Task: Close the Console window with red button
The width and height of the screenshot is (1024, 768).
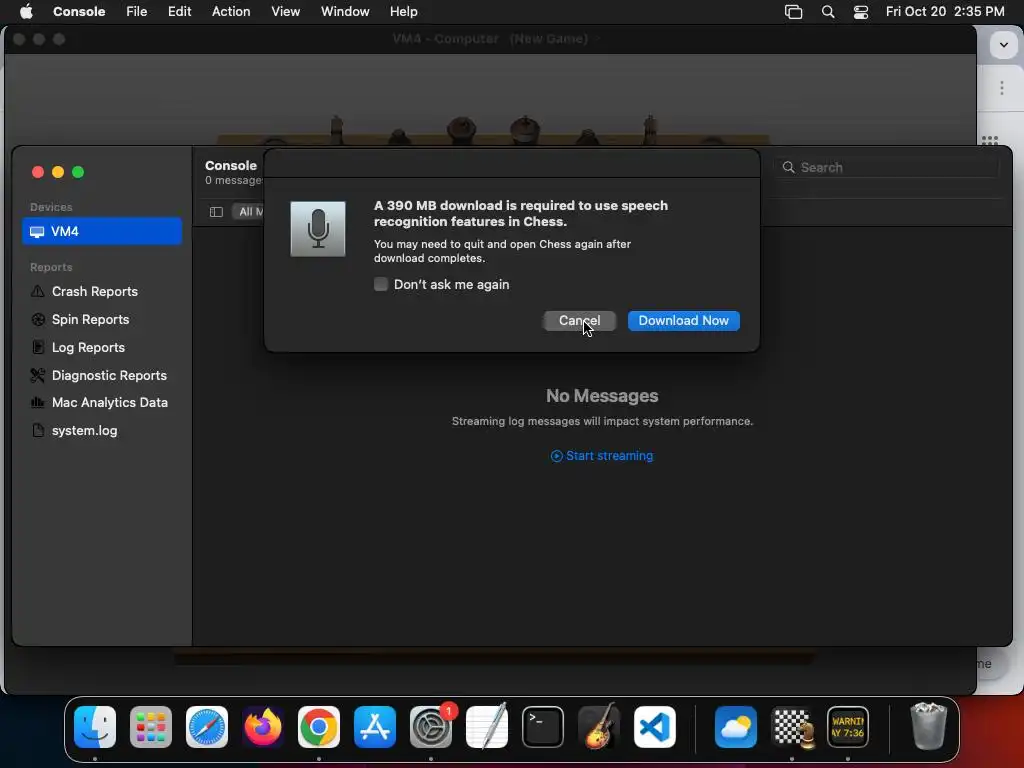Action: tap(38, 172)
